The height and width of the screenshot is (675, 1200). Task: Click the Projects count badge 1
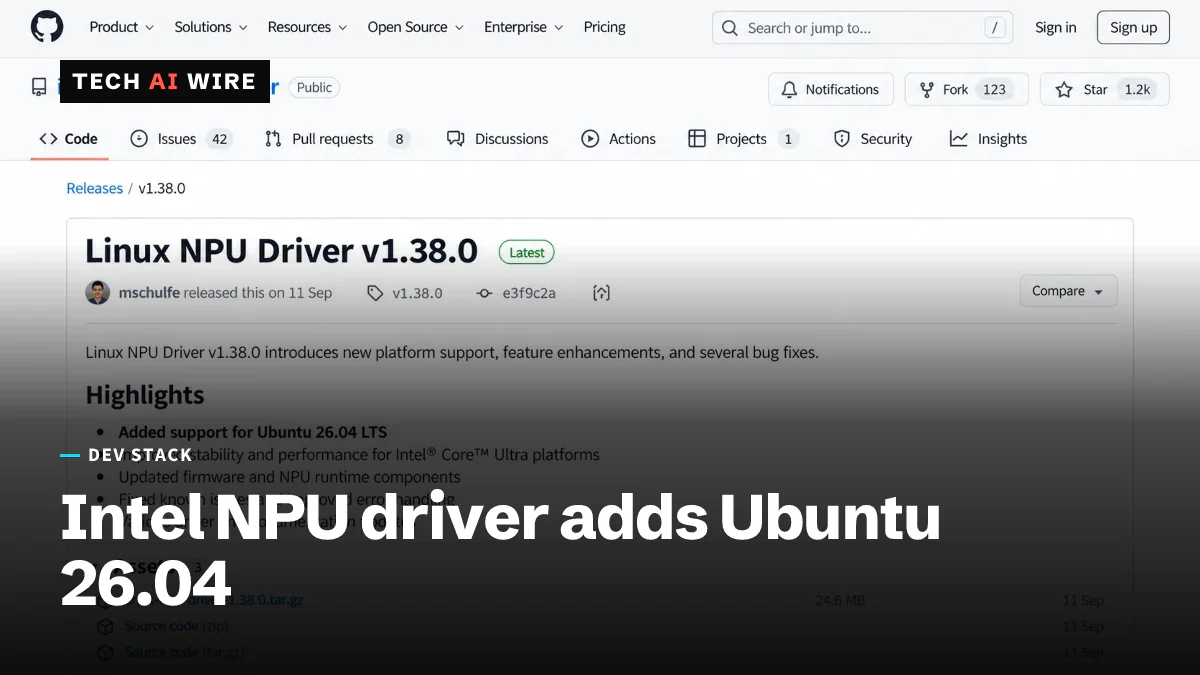pos(788,139)
